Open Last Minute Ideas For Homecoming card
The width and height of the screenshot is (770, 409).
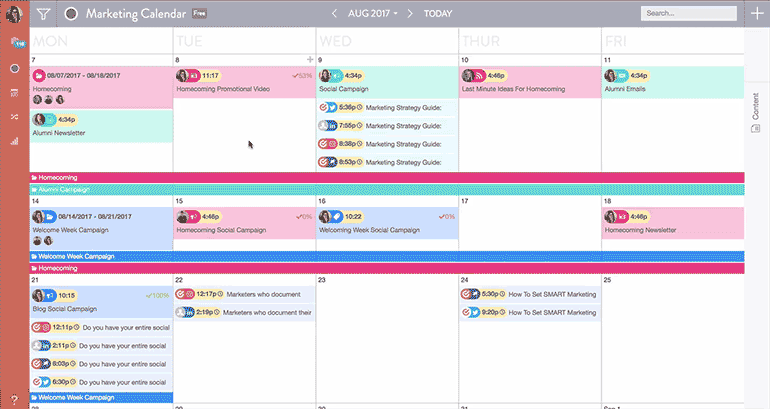click(x=530, y=82)
